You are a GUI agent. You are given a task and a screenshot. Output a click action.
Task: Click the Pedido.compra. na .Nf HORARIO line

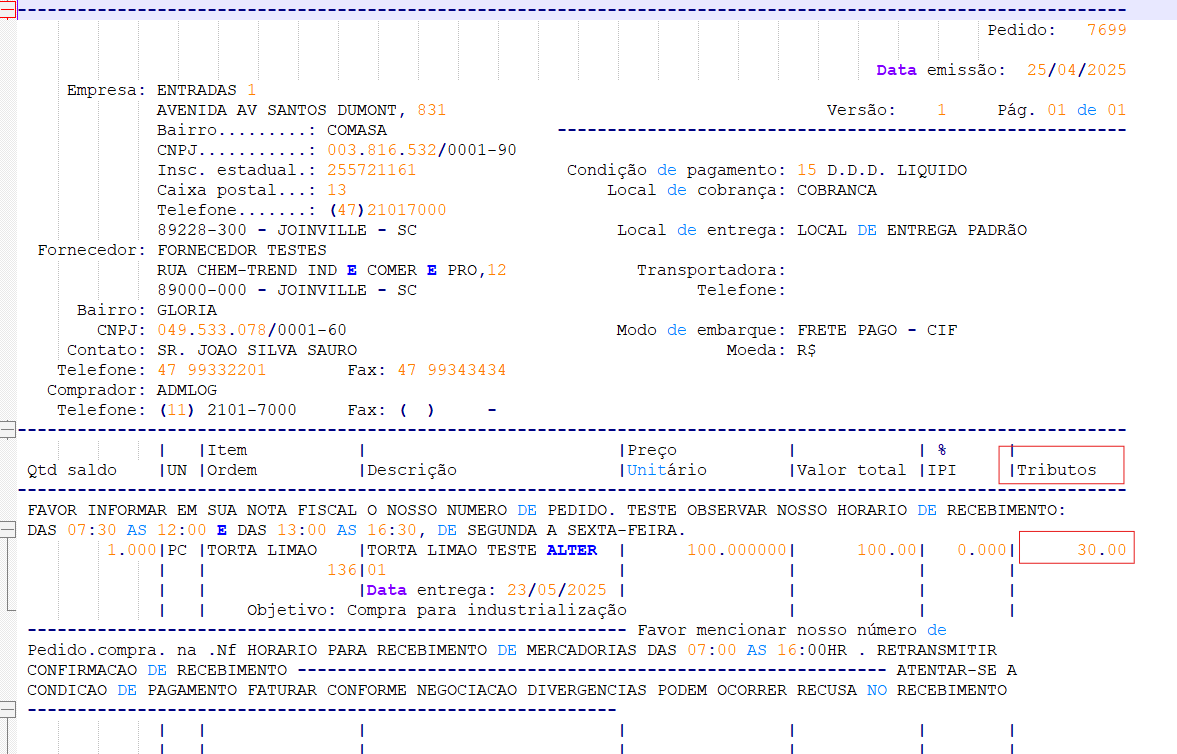512,651
